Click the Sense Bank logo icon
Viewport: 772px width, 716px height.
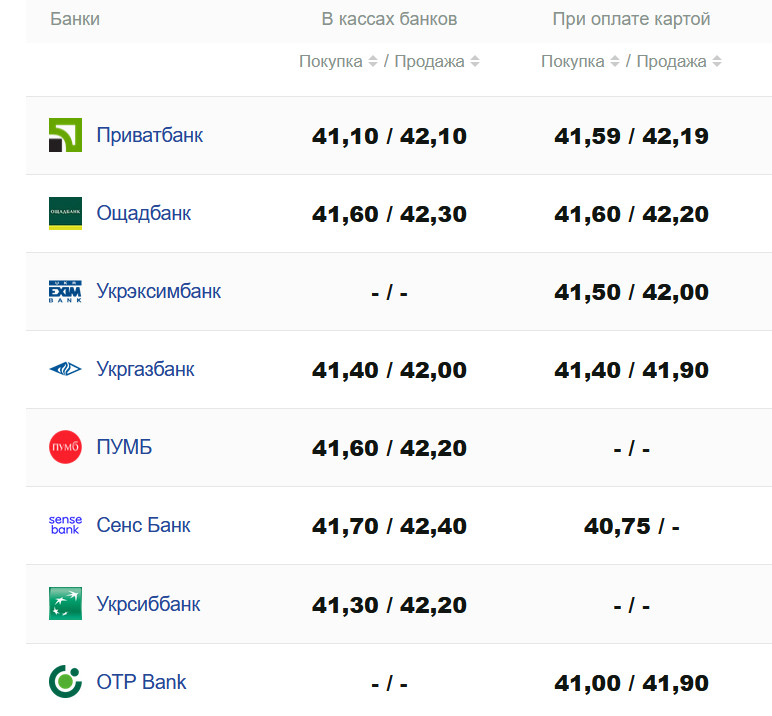click(x=65, y=525)
